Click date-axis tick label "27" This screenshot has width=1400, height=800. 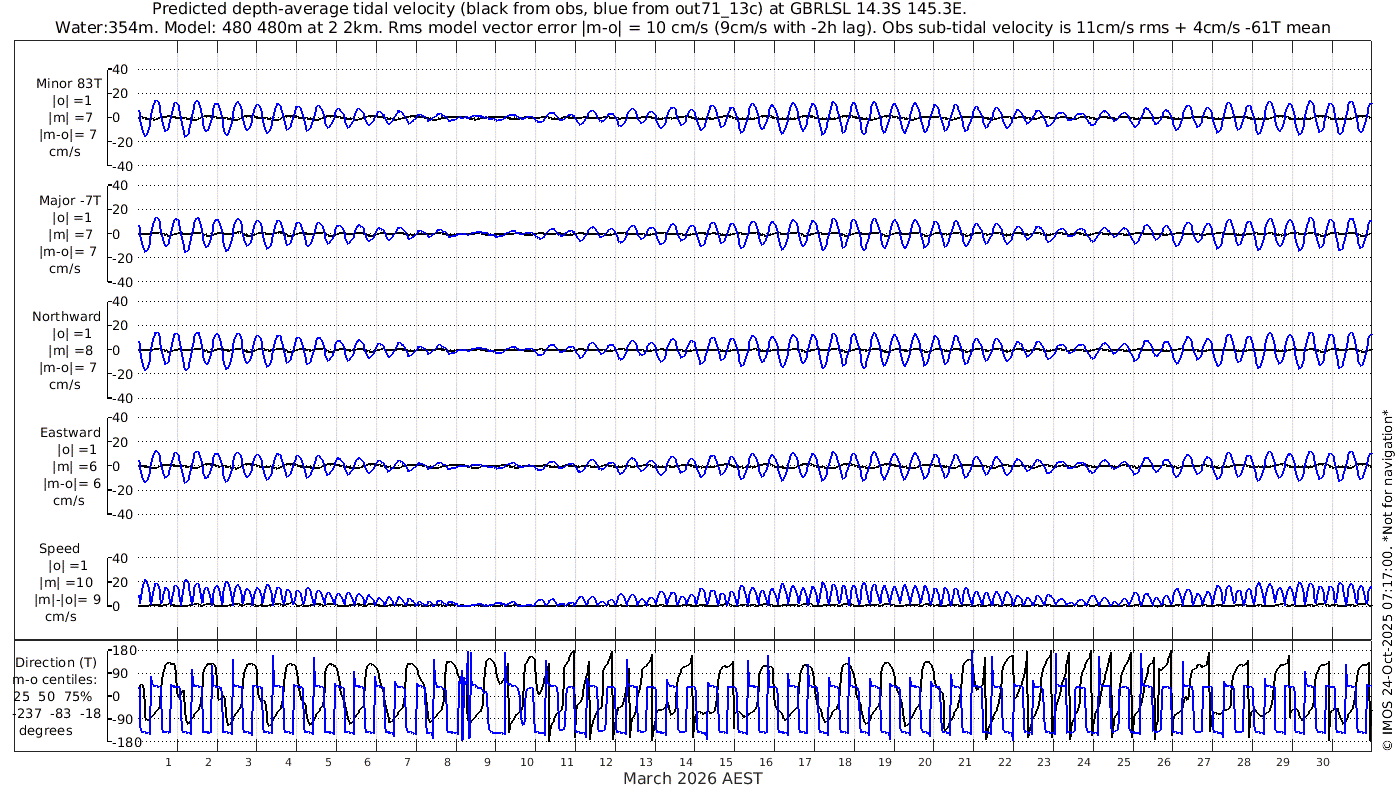click(1204, 762)
